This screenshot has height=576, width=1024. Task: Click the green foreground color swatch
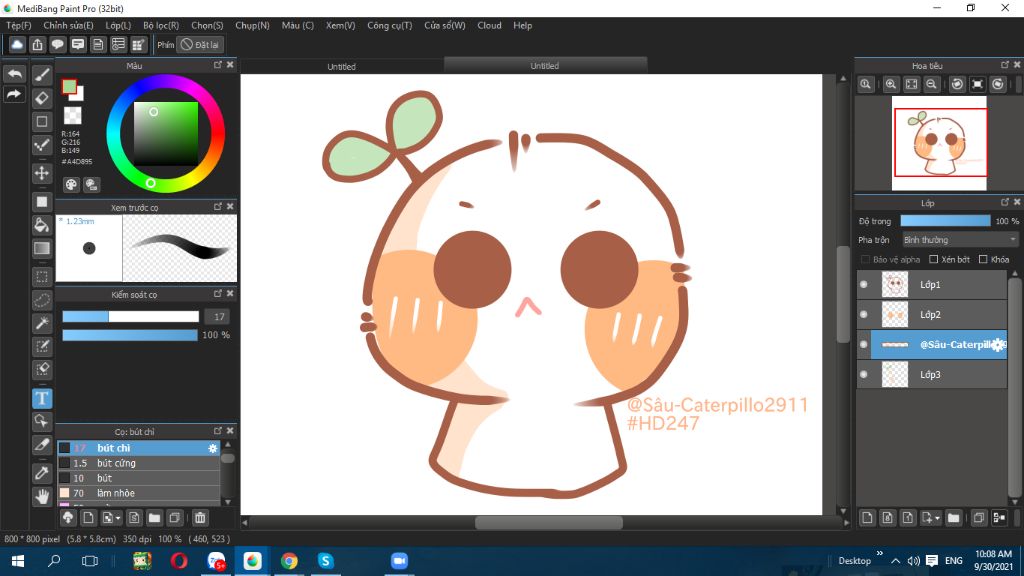click(69, 87)
